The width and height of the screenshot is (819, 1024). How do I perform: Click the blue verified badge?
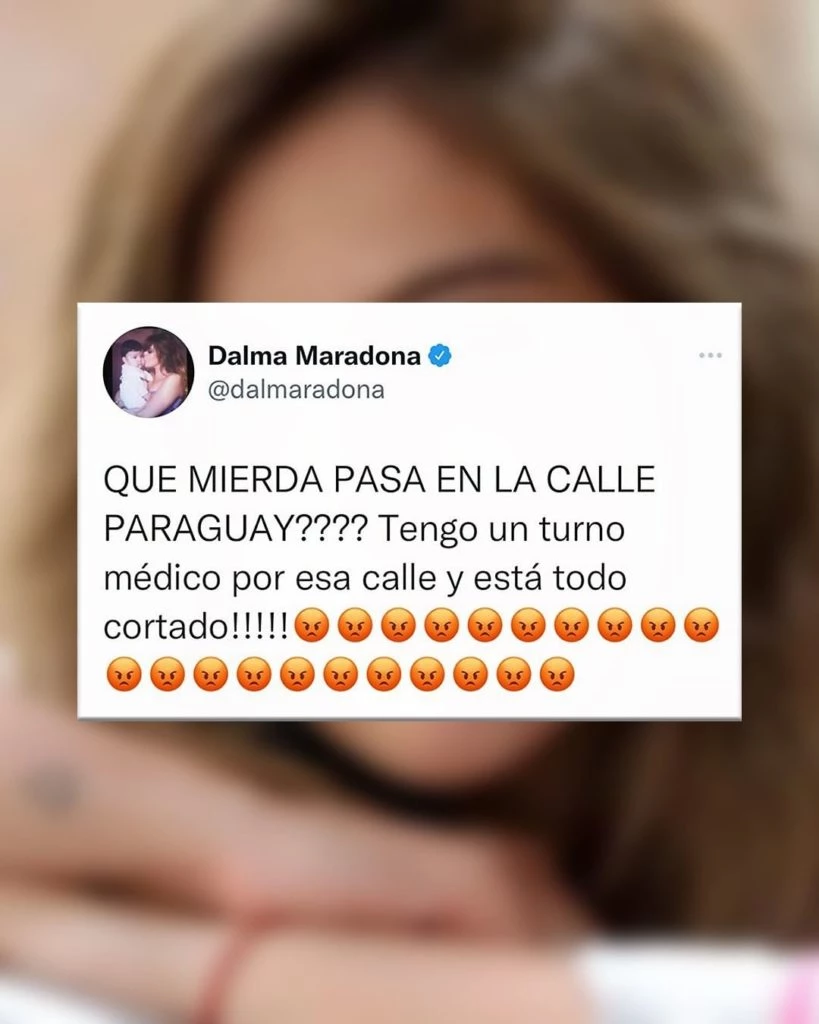pos(440,356)
